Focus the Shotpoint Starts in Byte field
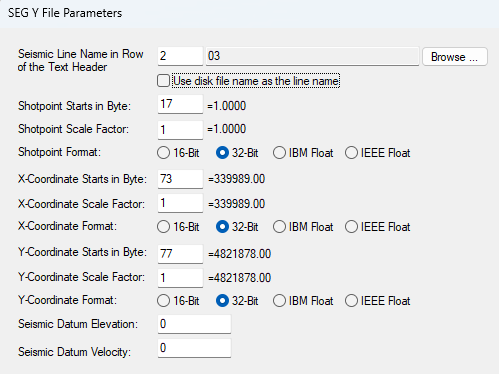This screenshot has height=374, width=499. point(180,104)
